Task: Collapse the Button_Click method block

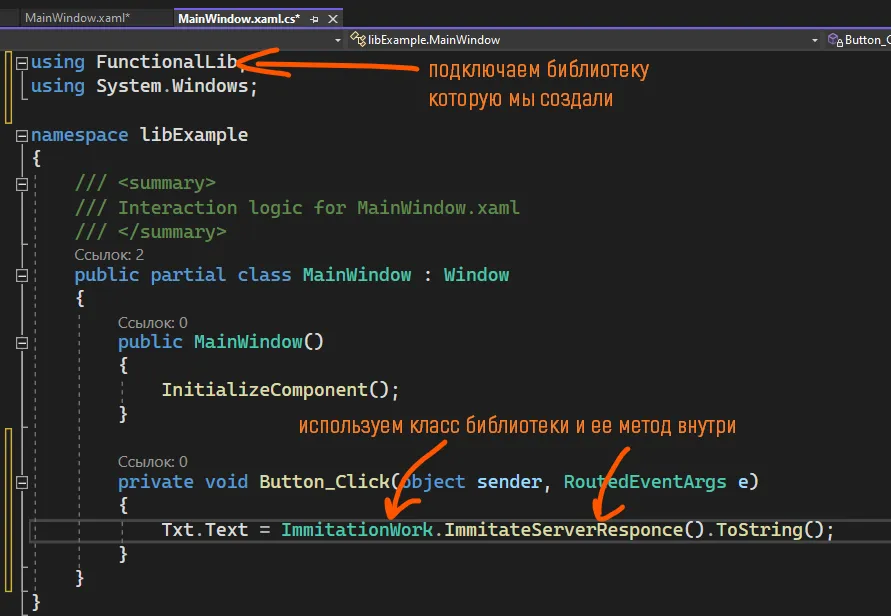Action: (22, 483)
